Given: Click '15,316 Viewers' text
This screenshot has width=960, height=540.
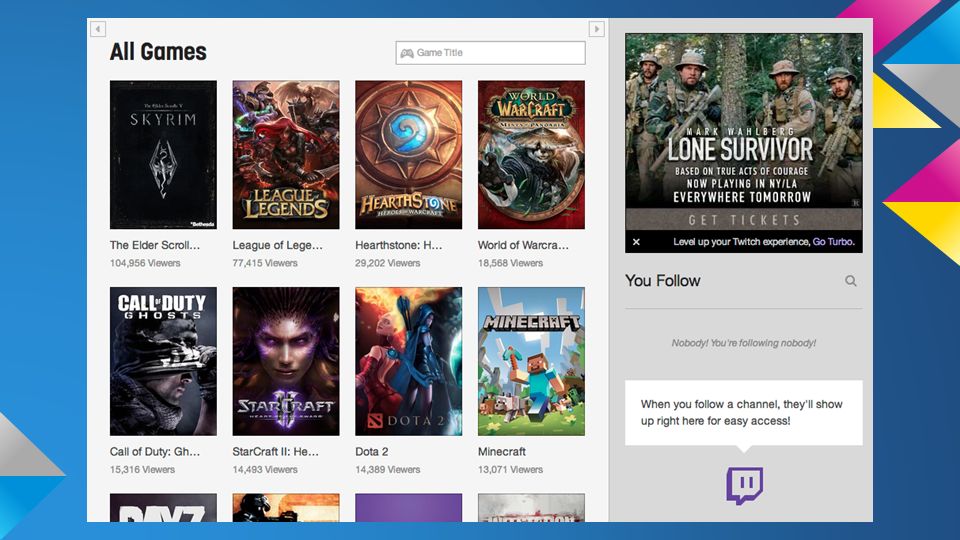Looking at the screenshot, I should [x=142, y=470].
